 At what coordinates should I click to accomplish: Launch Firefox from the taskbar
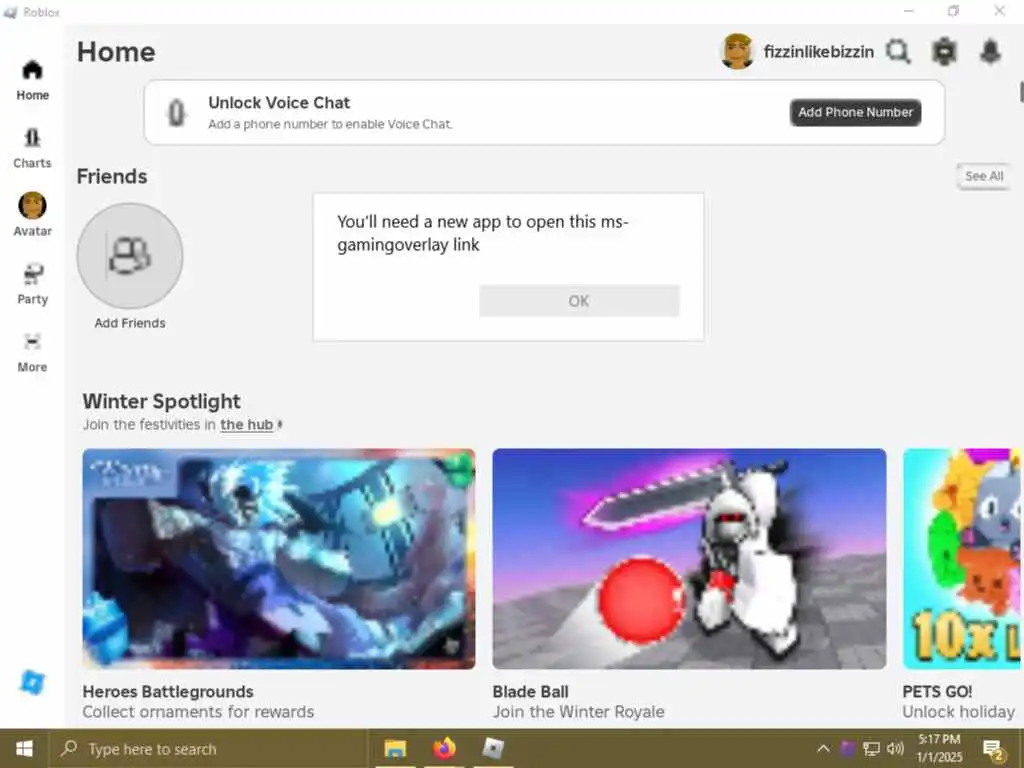pyautogui.click(x=444, y=748)
